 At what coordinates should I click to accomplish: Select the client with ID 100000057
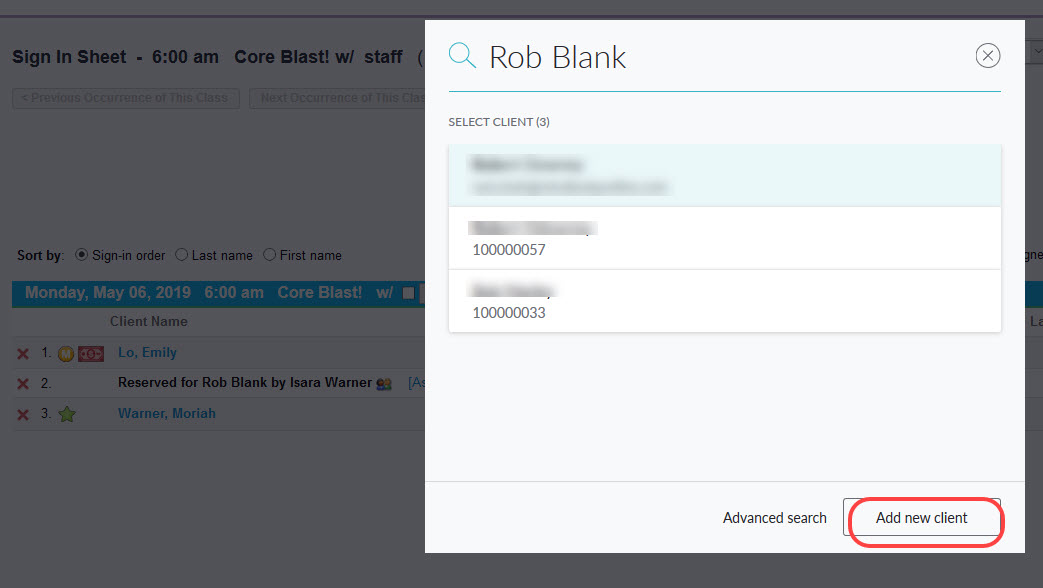(x=724, y=238)
